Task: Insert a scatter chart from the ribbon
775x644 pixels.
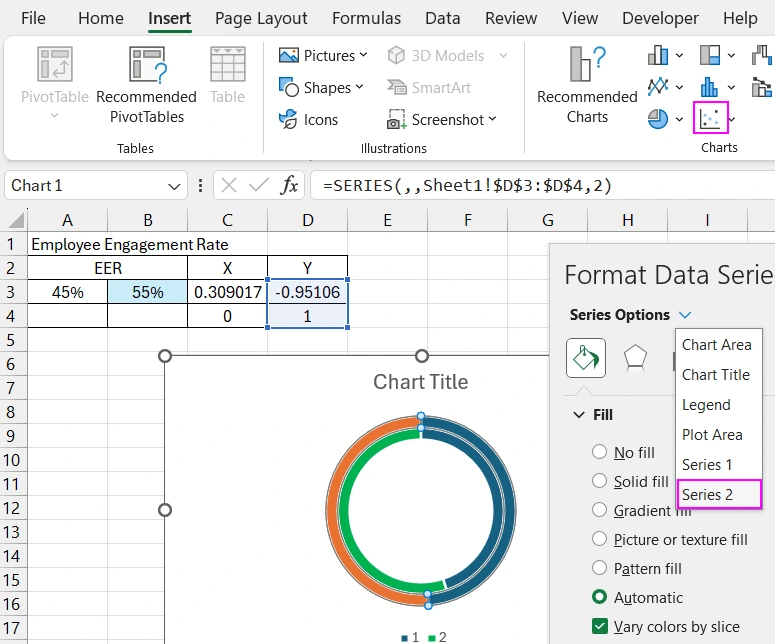Action: click(x=711, y=119)
